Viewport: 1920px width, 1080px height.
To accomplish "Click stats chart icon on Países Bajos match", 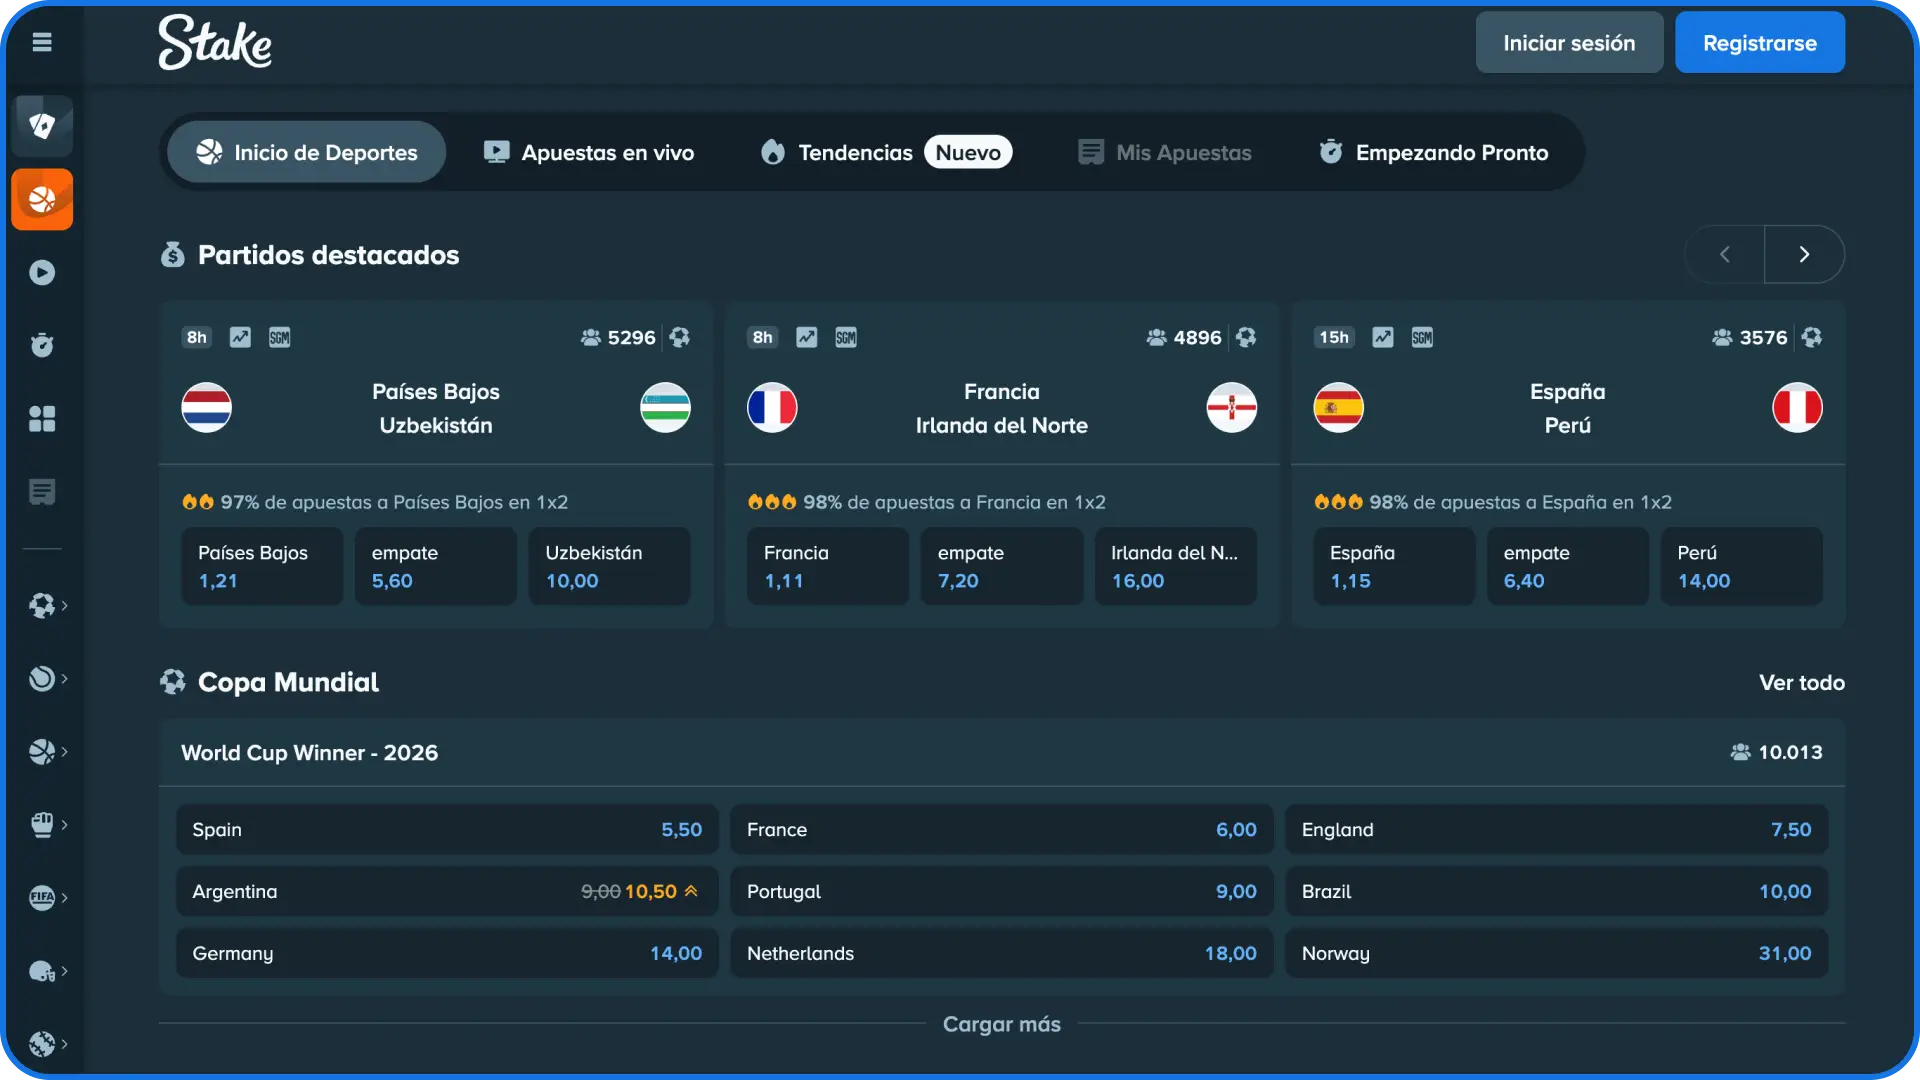I will pos(240,337).
